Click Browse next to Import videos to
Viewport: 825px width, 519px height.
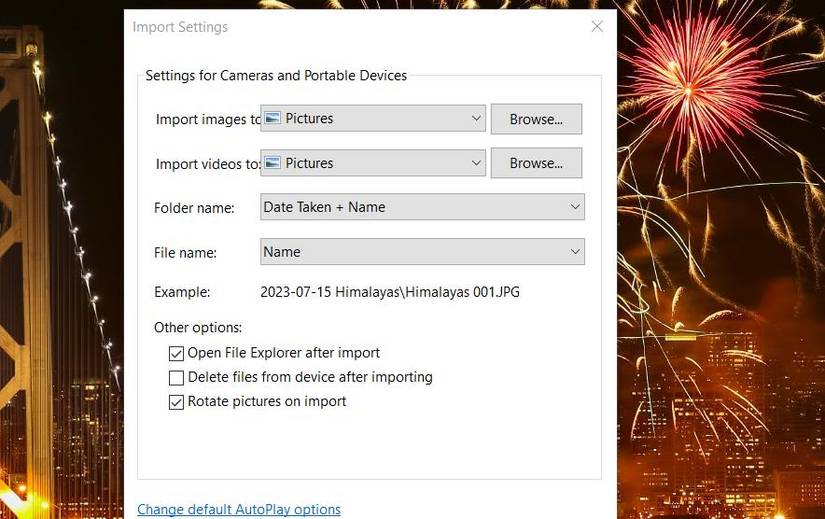536,163
